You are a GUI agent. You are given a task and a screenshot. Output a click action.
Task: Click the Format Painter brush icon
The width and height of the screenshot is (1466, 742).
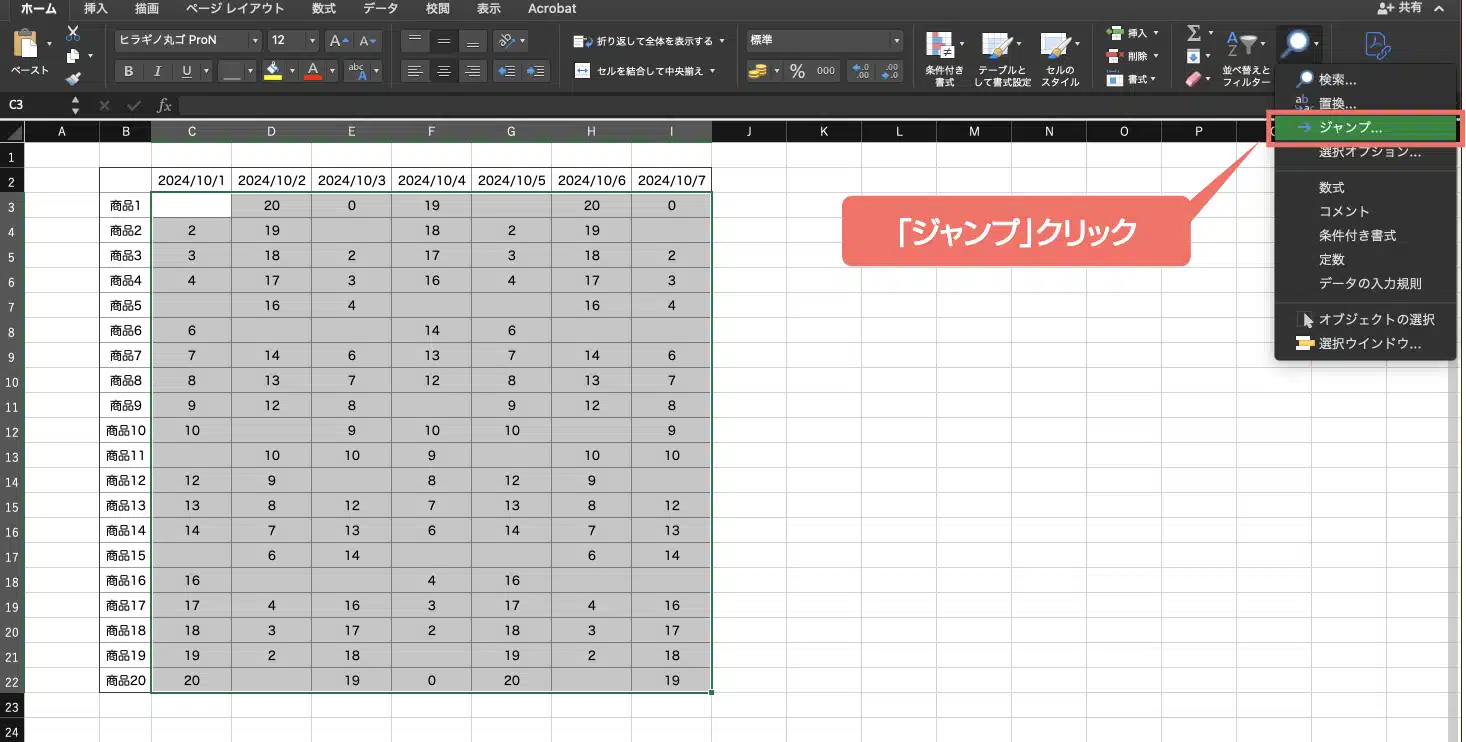coord(73,78)
